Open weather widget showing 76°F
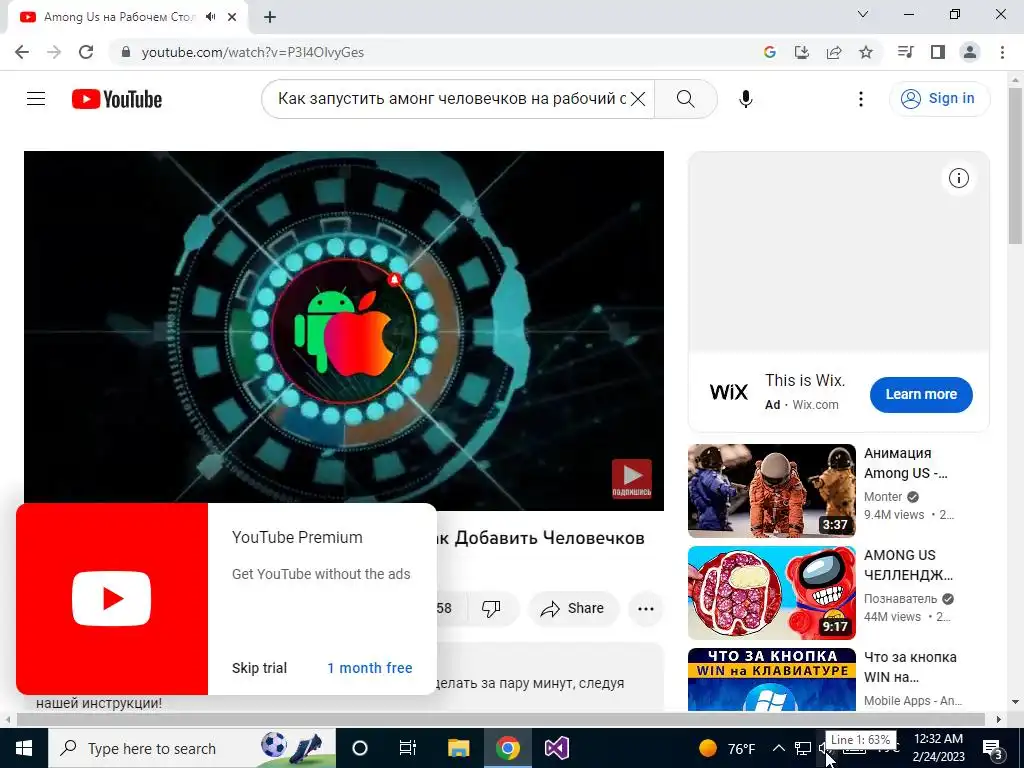The image size is (1024, 768). click(x=726, y=748)
